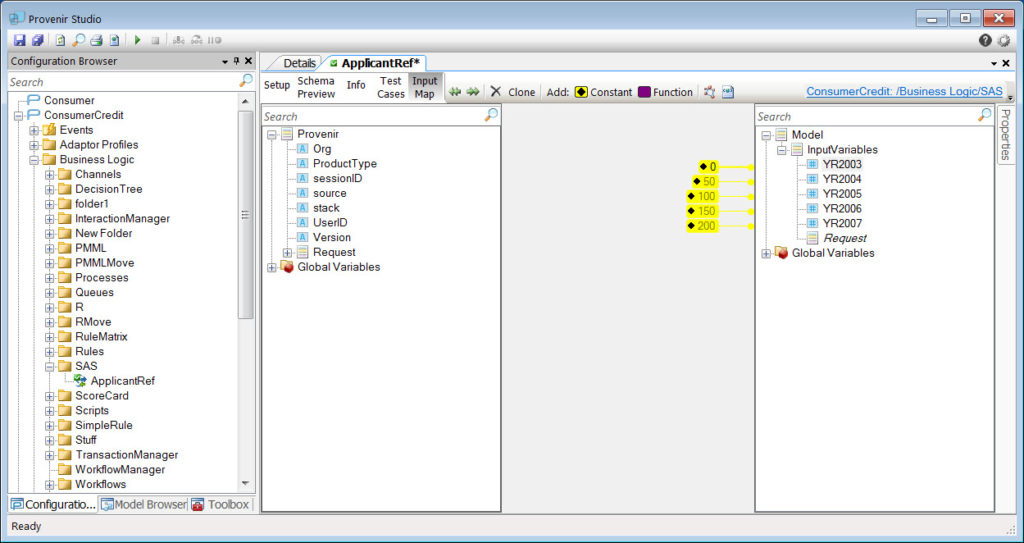This screenshot has height=543, width=1024.
Task: Expand the DecisionTree folder
Action: tap(50, 189)
